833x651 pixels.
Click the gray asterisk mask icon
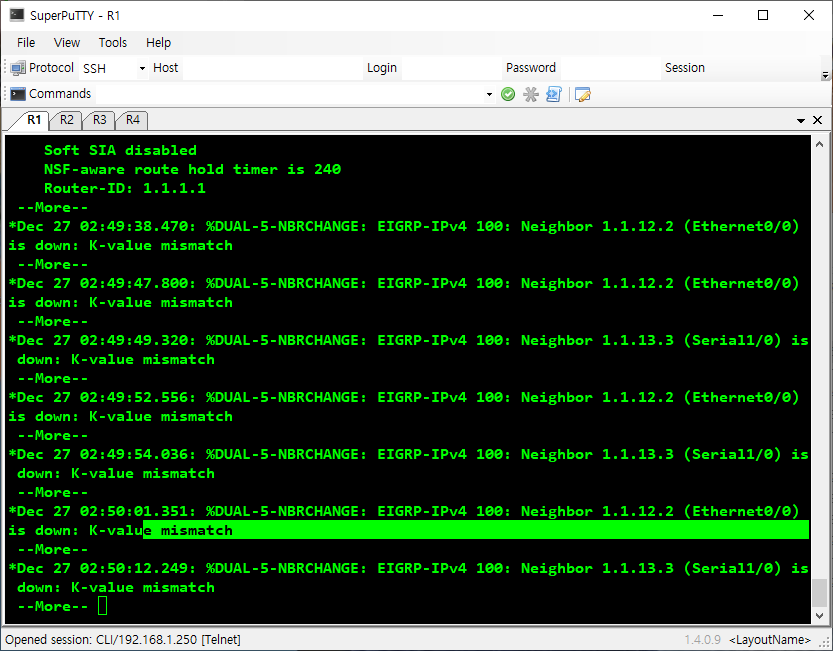coord(531,95)
